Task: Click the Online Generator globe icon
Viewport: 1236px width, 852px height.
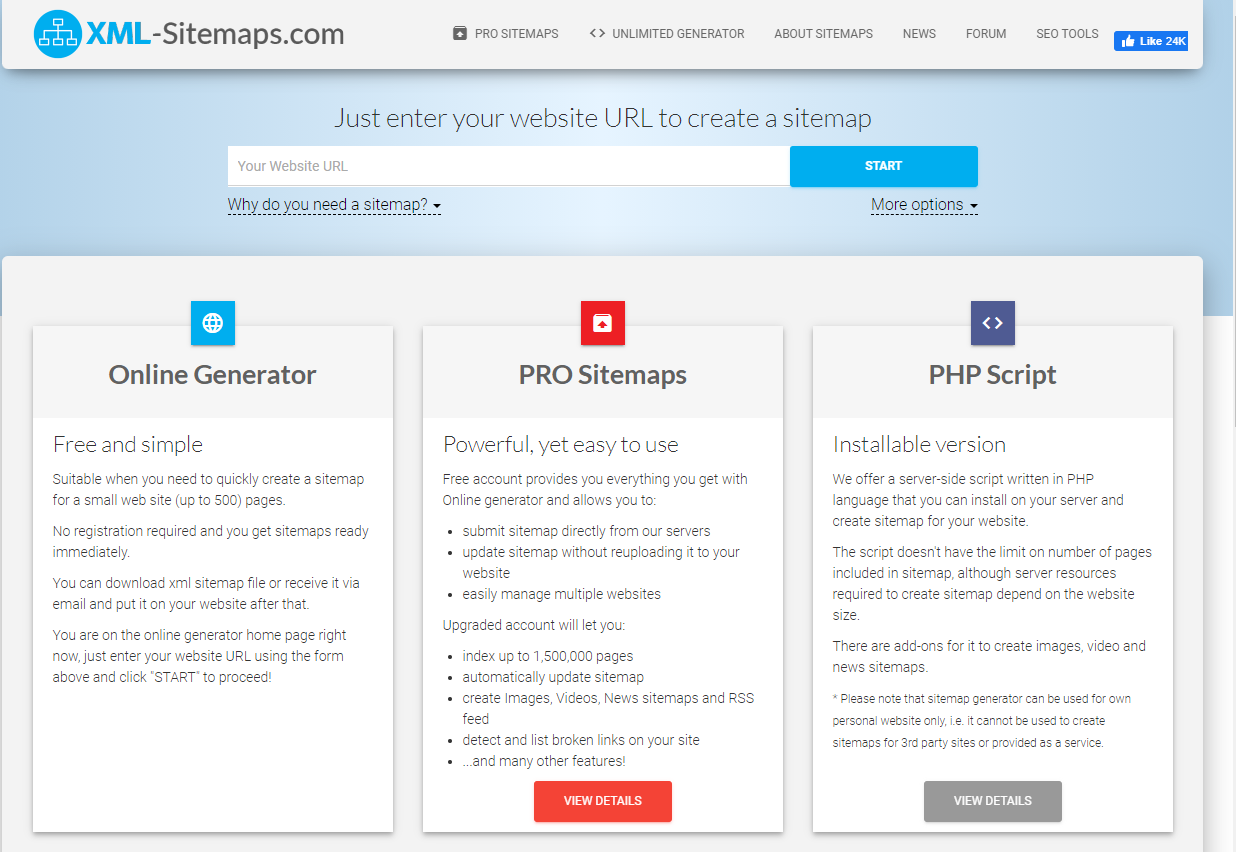Action: pyautogui.click(x=213, y=323)
